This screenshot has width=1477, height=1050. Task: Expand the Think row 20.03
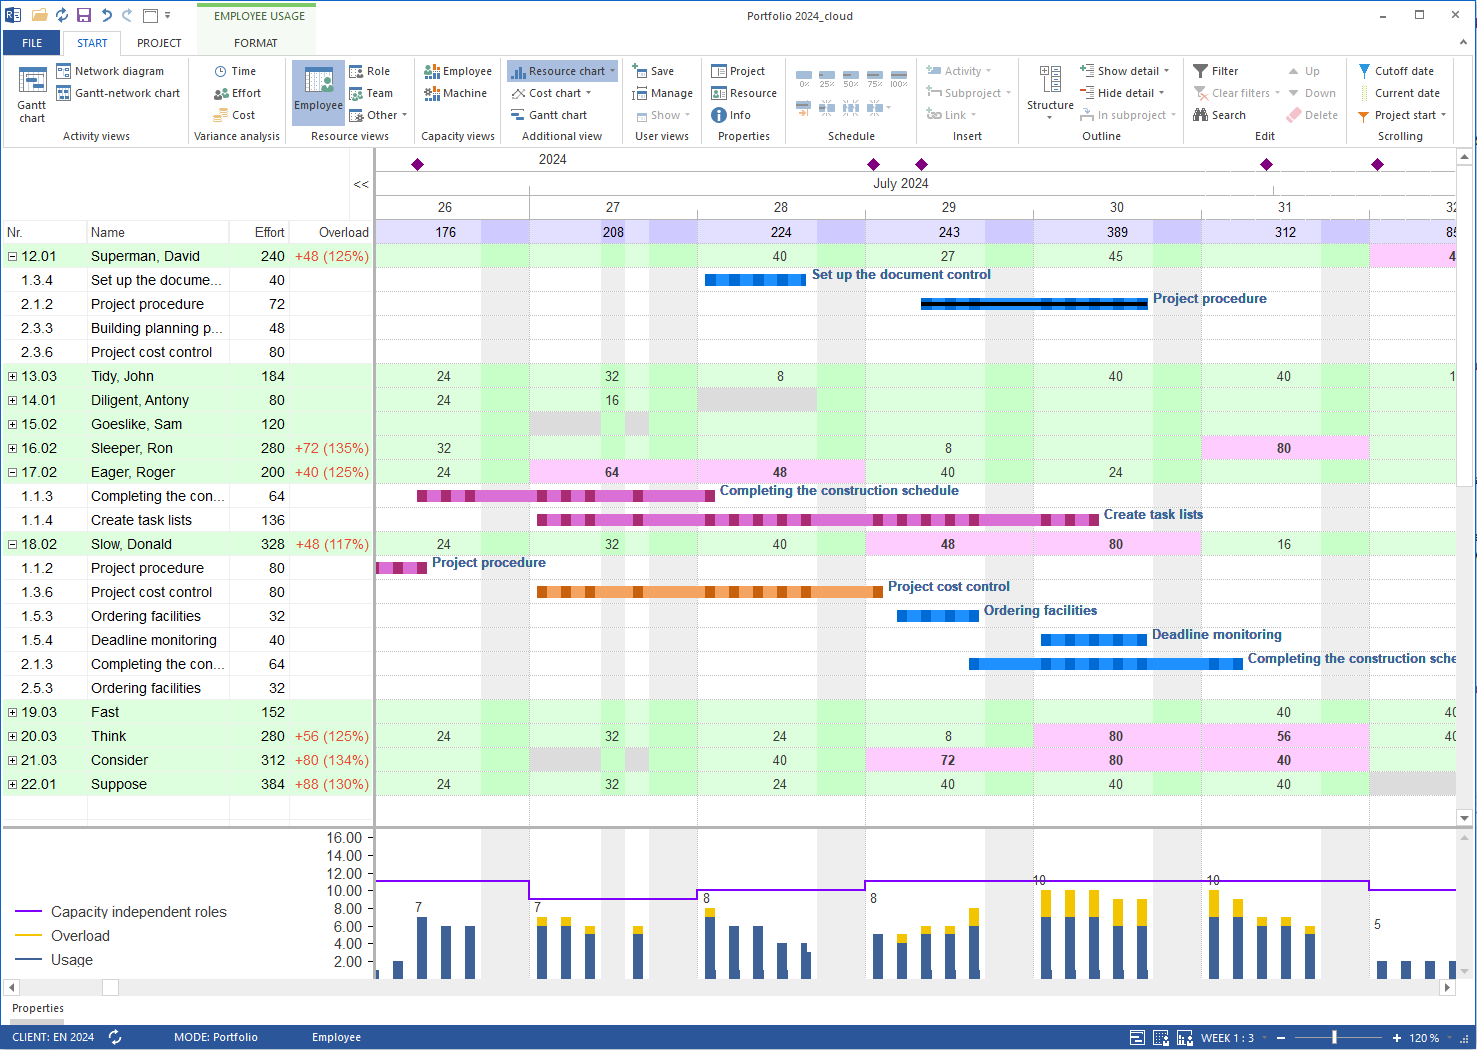tap(13, 736)
